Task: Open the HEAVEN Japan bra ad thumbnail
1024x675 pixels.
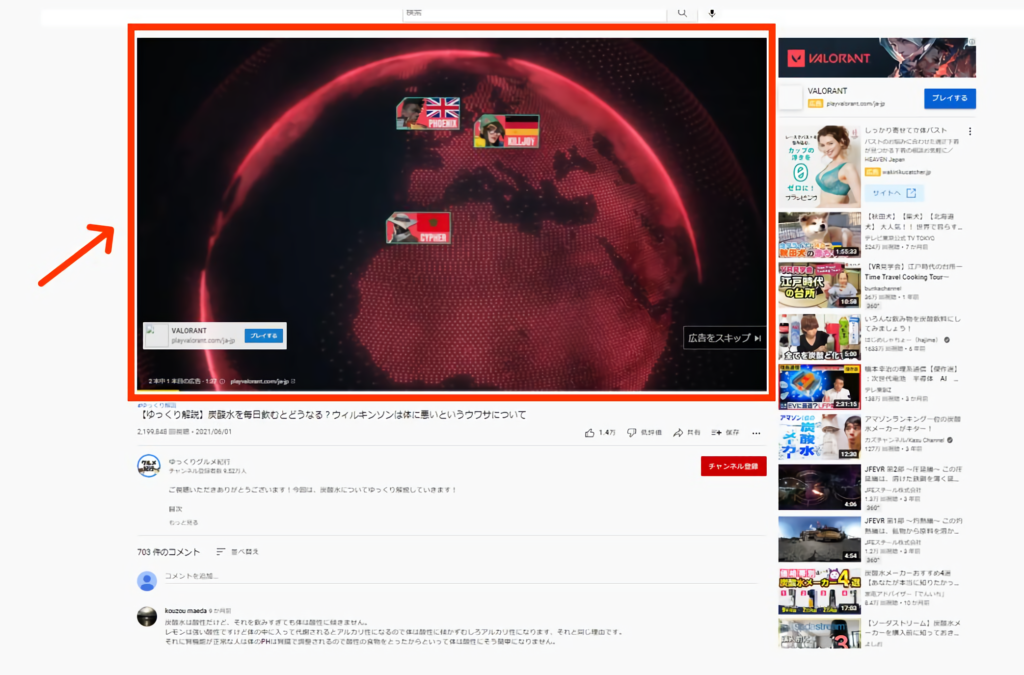Action: pos(820,166)
